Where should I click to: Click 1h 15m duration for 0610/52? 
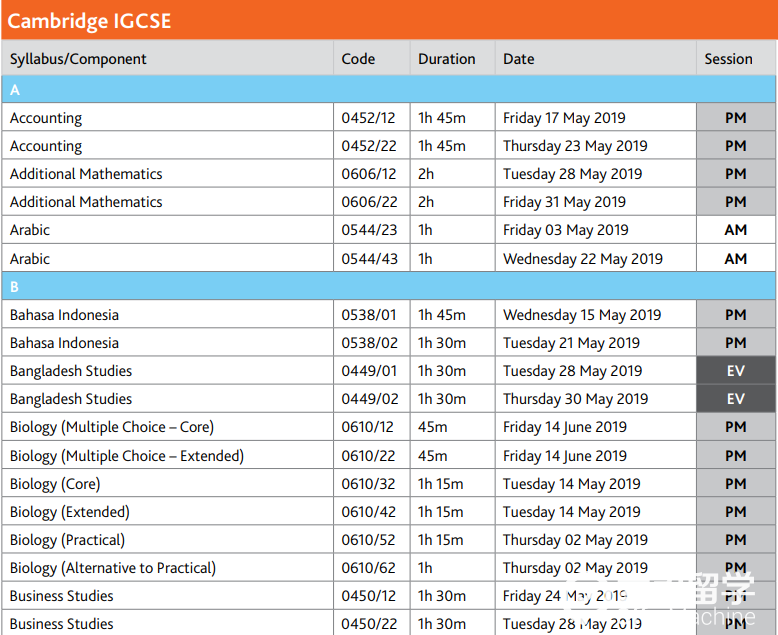tap(441, 540)
